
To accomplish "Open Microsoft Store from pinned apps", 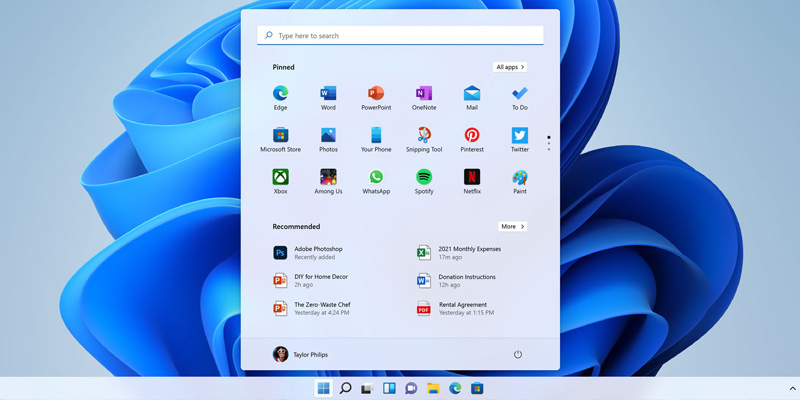I will click(280, 136).
